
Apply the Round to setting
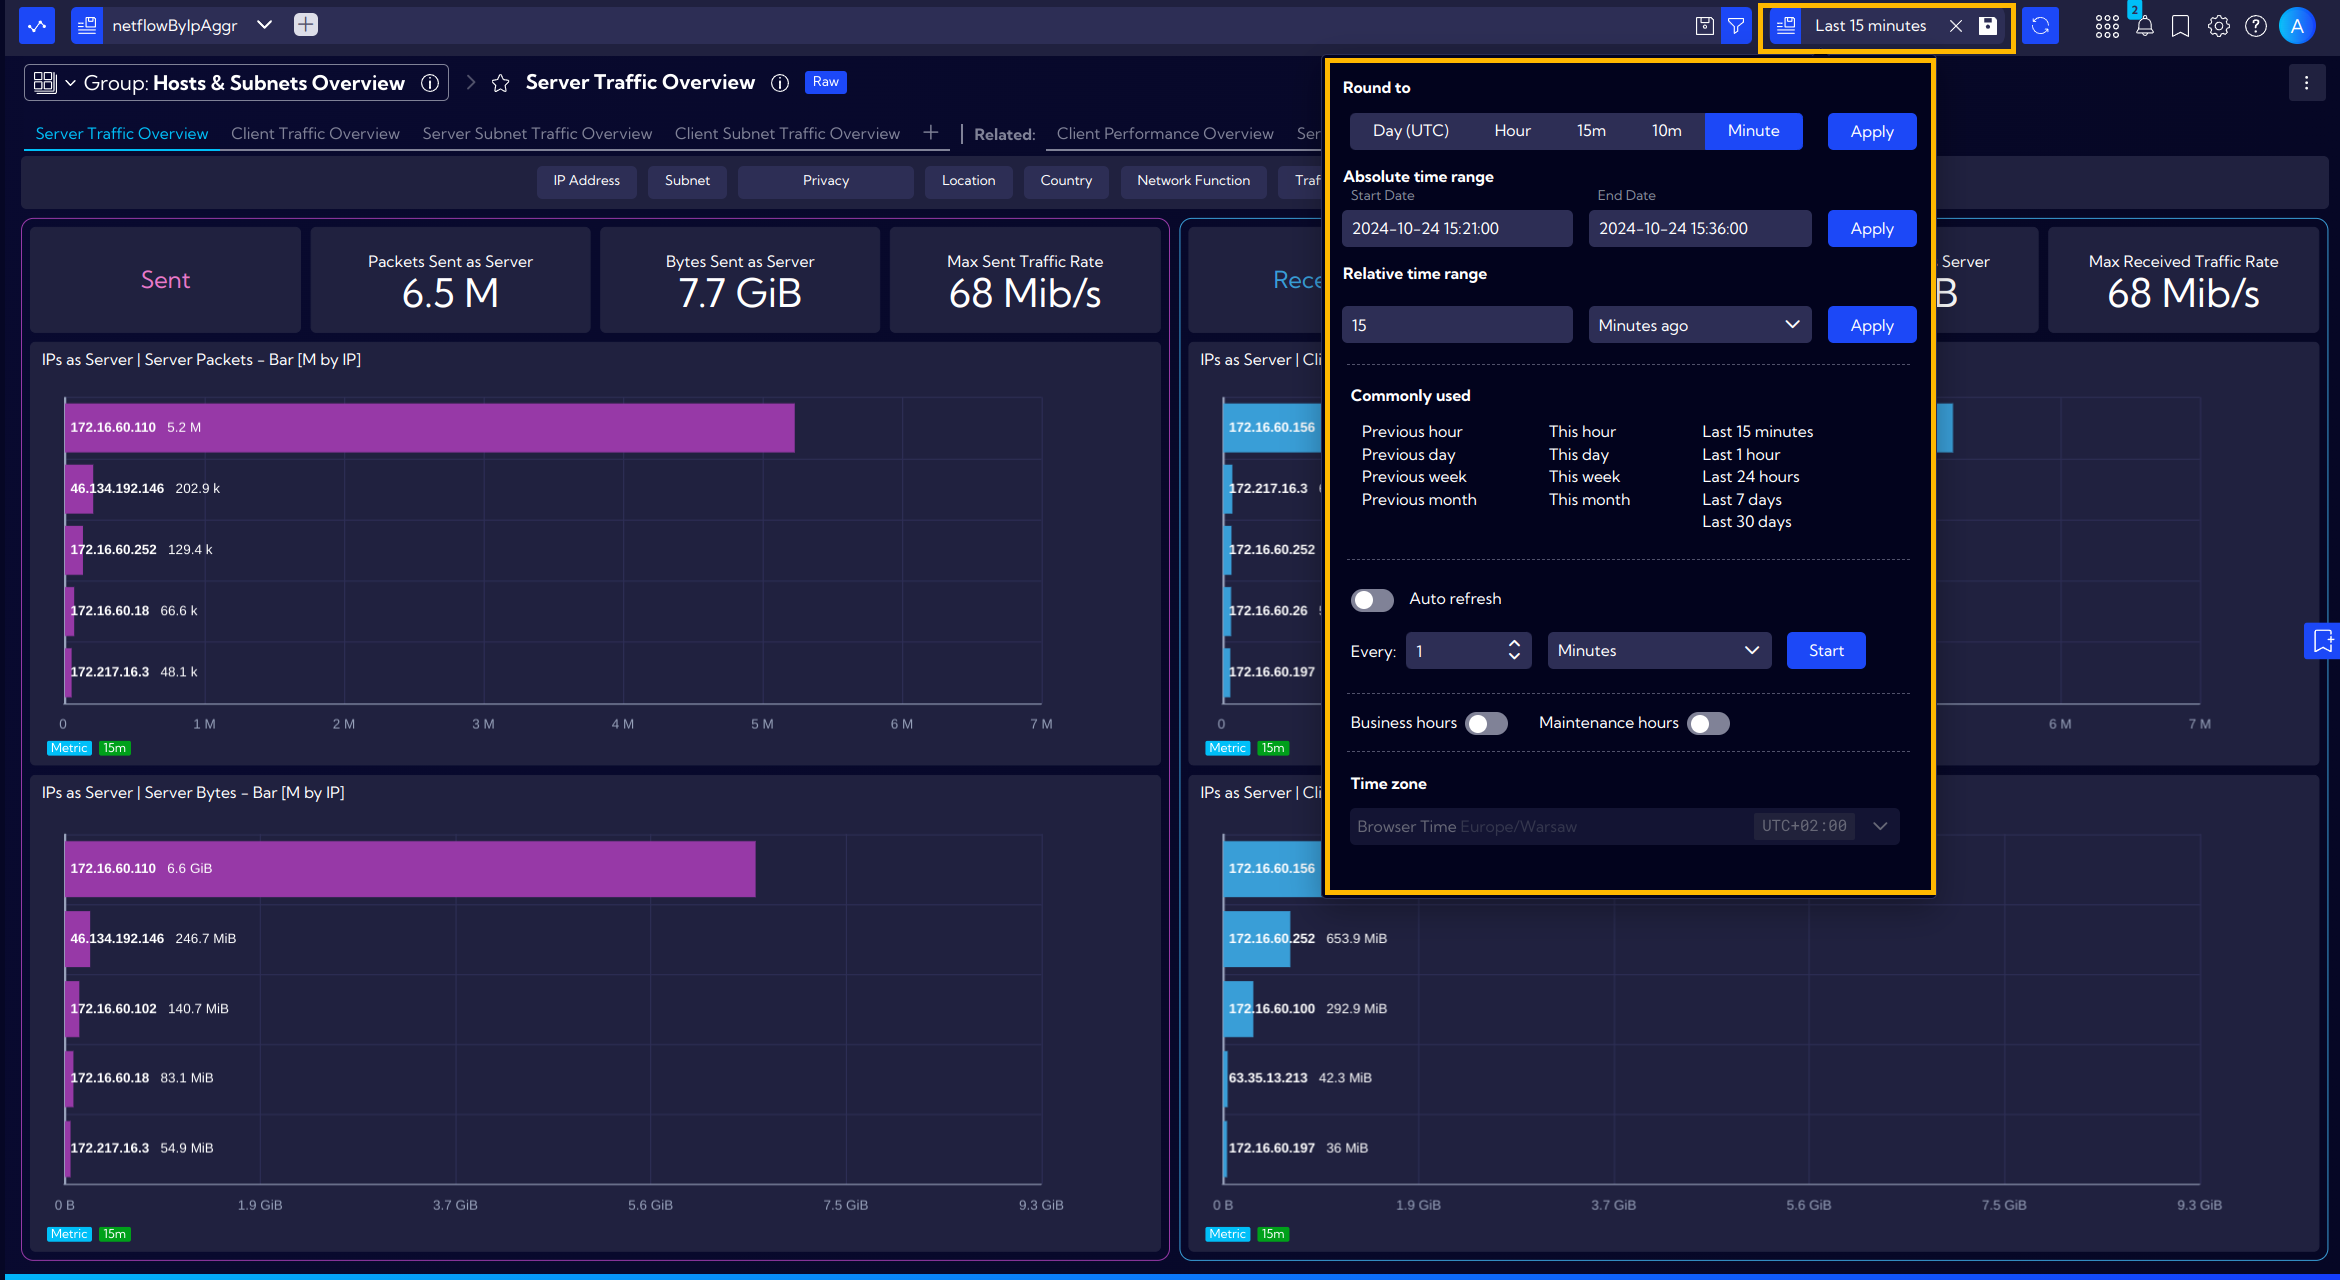click(x=1872, y=132)
